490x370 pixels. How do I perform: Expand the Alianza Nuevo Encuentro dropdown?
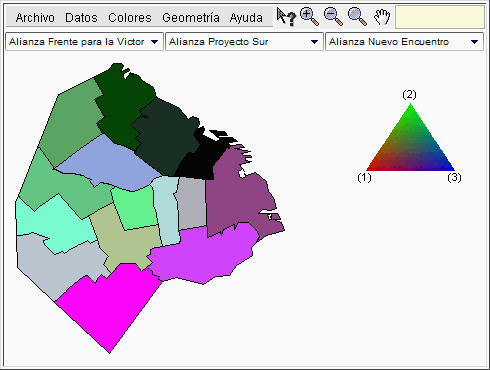[x=404, y=42]
